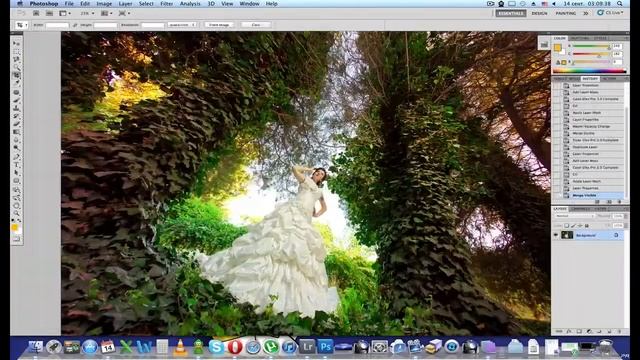Select the Pen tool
Image resolution: width=640 pixels, height=360 pixels.
click(16, 157)
